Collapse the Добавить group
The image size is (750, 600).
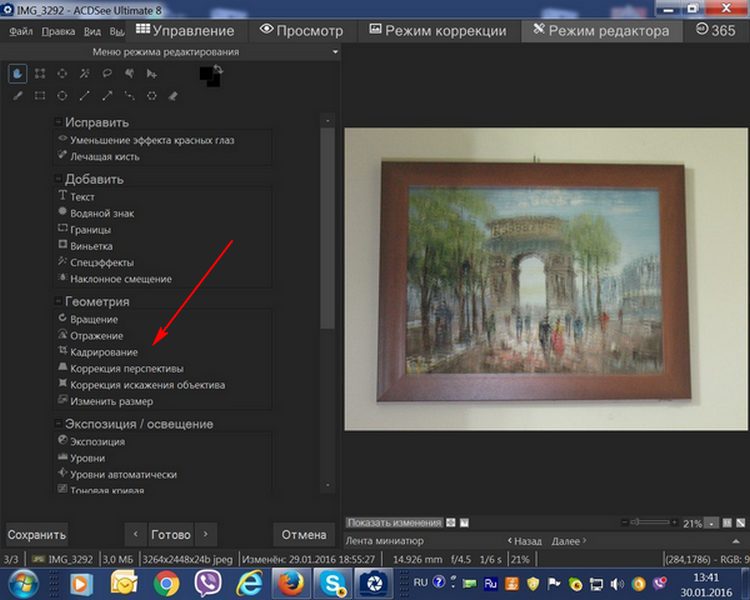[x=58, y=179]
